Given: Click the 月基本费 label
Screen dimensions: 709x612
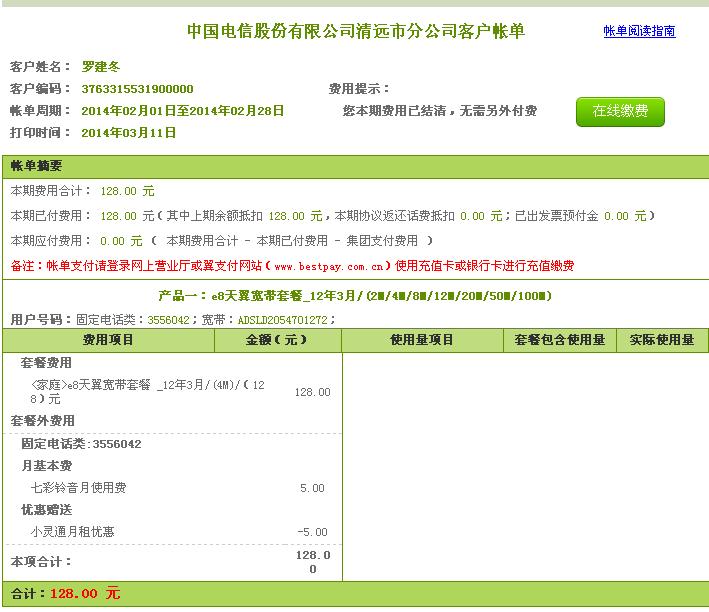Looking at the screenshot, I should (47, 465).
